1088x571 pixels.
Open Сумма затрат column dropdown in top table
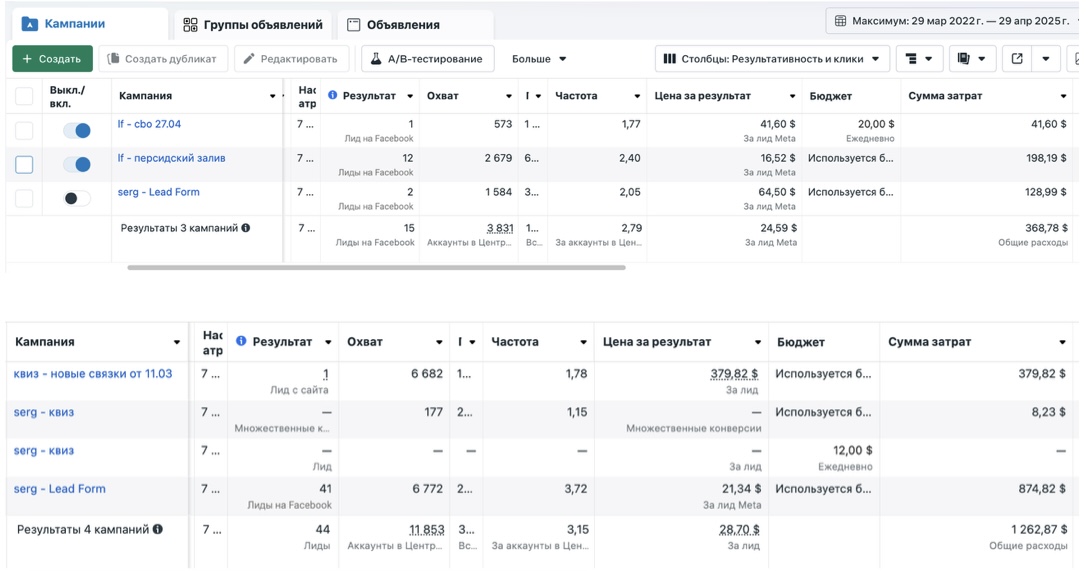tap(1063, 97)
